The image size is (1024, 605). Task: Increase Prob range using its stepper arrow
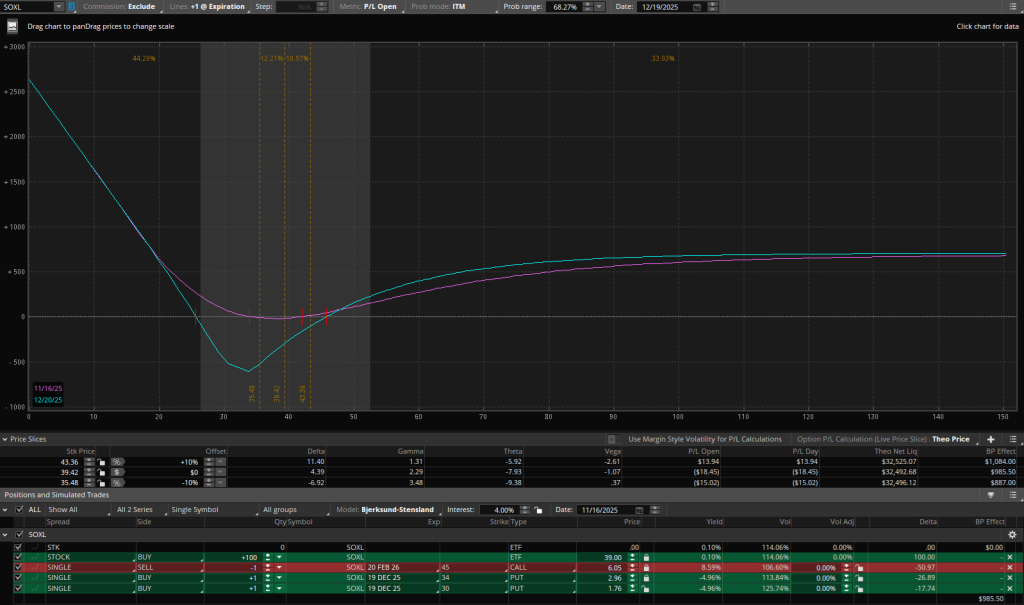pos(585,4)
